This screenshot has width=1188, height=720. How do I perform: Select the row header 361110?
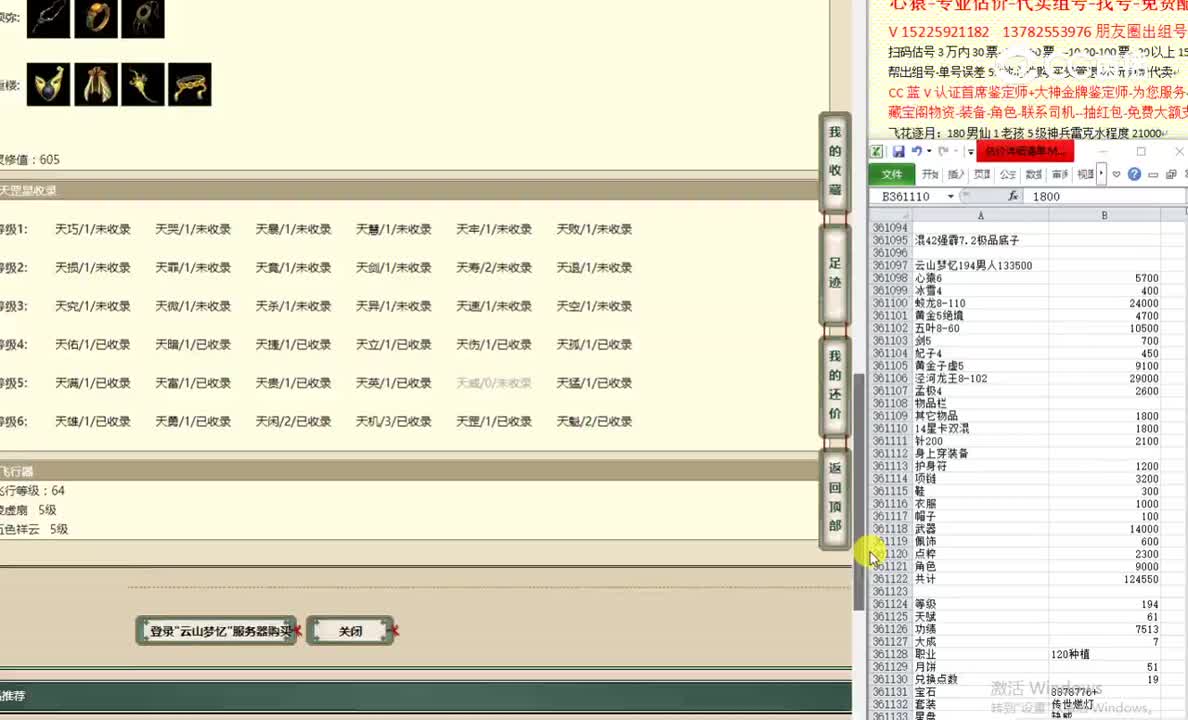(x=890, y=428)
